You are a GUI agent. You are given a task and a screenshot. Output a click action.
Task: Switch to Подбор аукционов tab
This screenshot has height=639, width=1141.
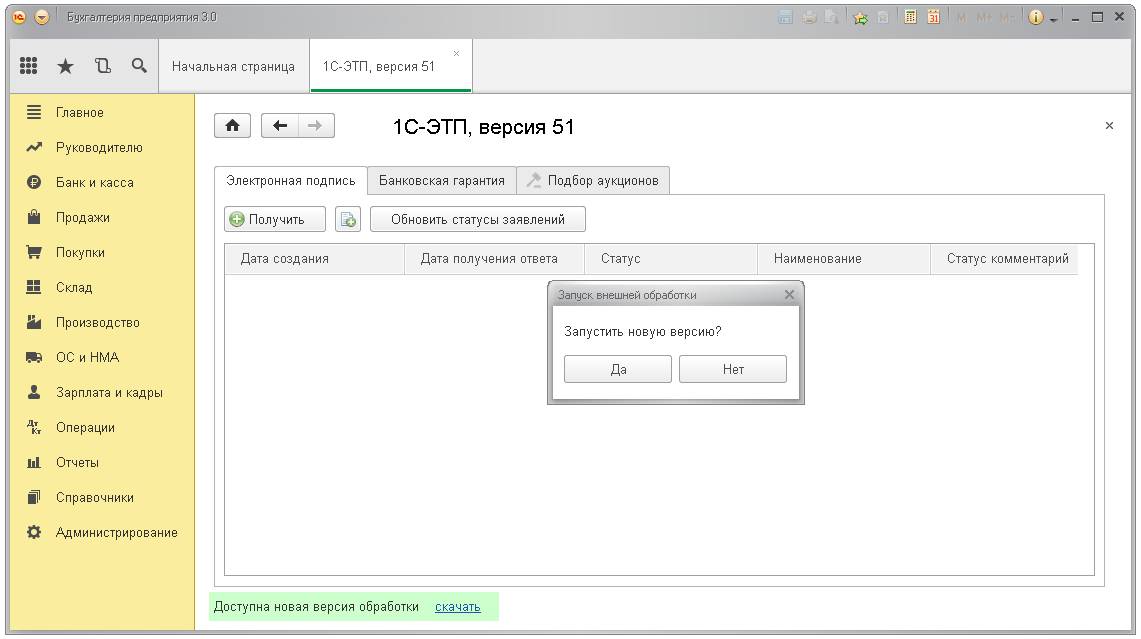(x=593, y=180)
